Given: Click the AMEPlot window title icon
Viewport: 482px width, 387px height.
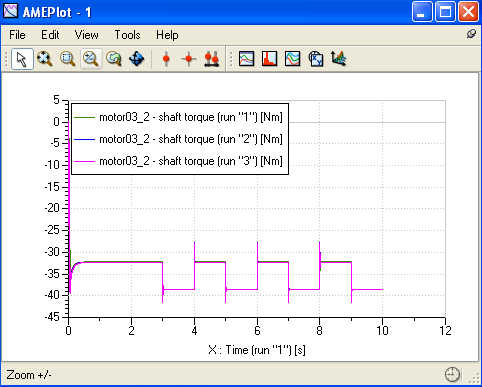Looking at the screenshot, I should click(x=10, y=11).
